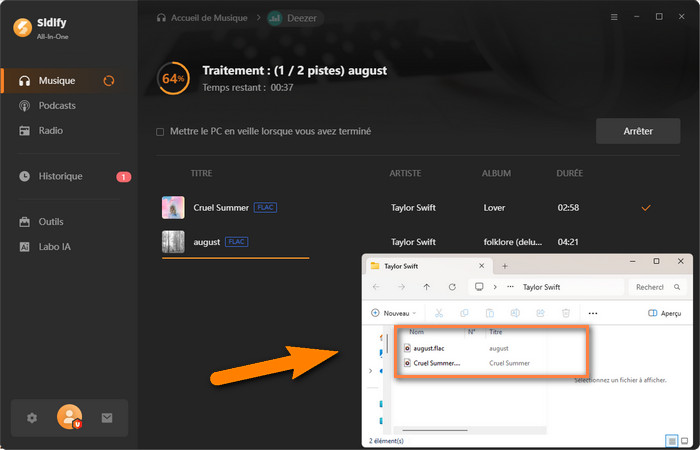Image resolution: width=700 pixels, height=450 pixels.
Task: Click the Cruel Summer album thumbnail
Action: point(173,207)
